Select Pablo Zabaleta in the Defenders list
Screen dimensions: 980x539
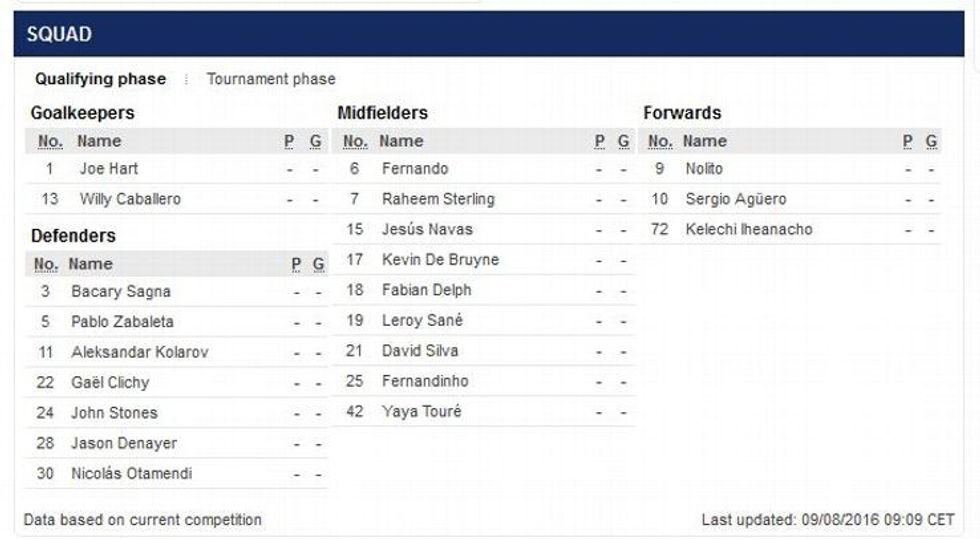[x=122, y=322]
